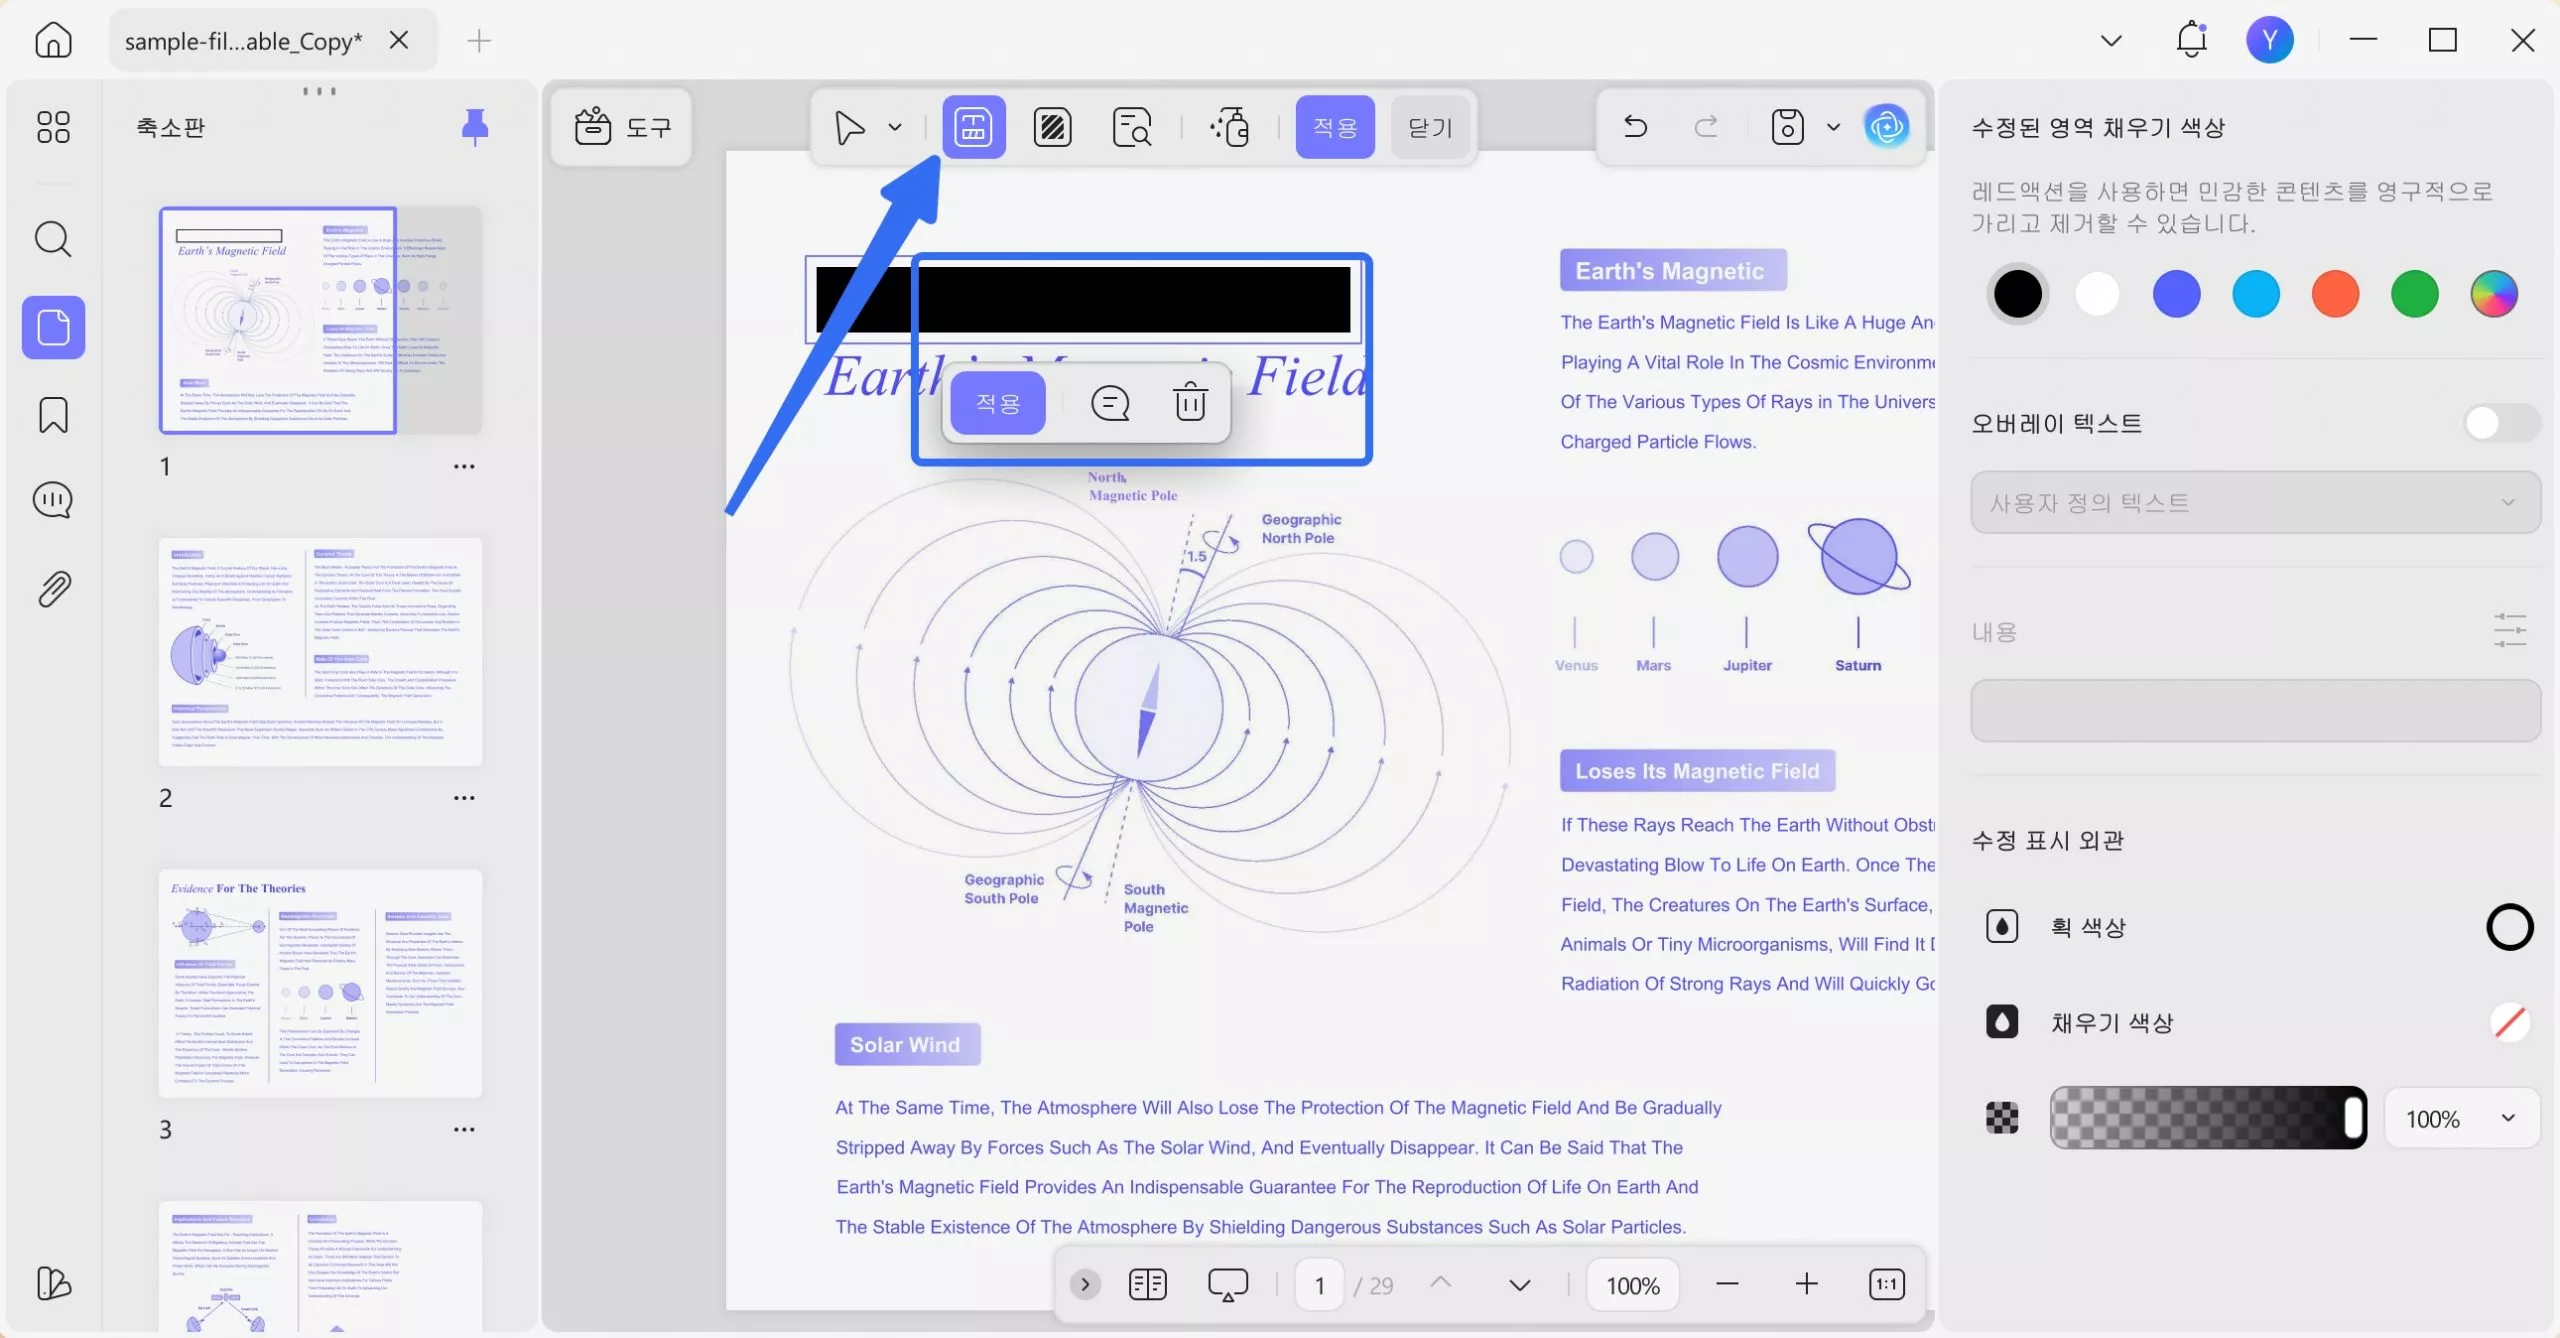Screen dimensions: 2560x1338
Task: Apply redaction via floating 적용 button
Action: point(997,403)
